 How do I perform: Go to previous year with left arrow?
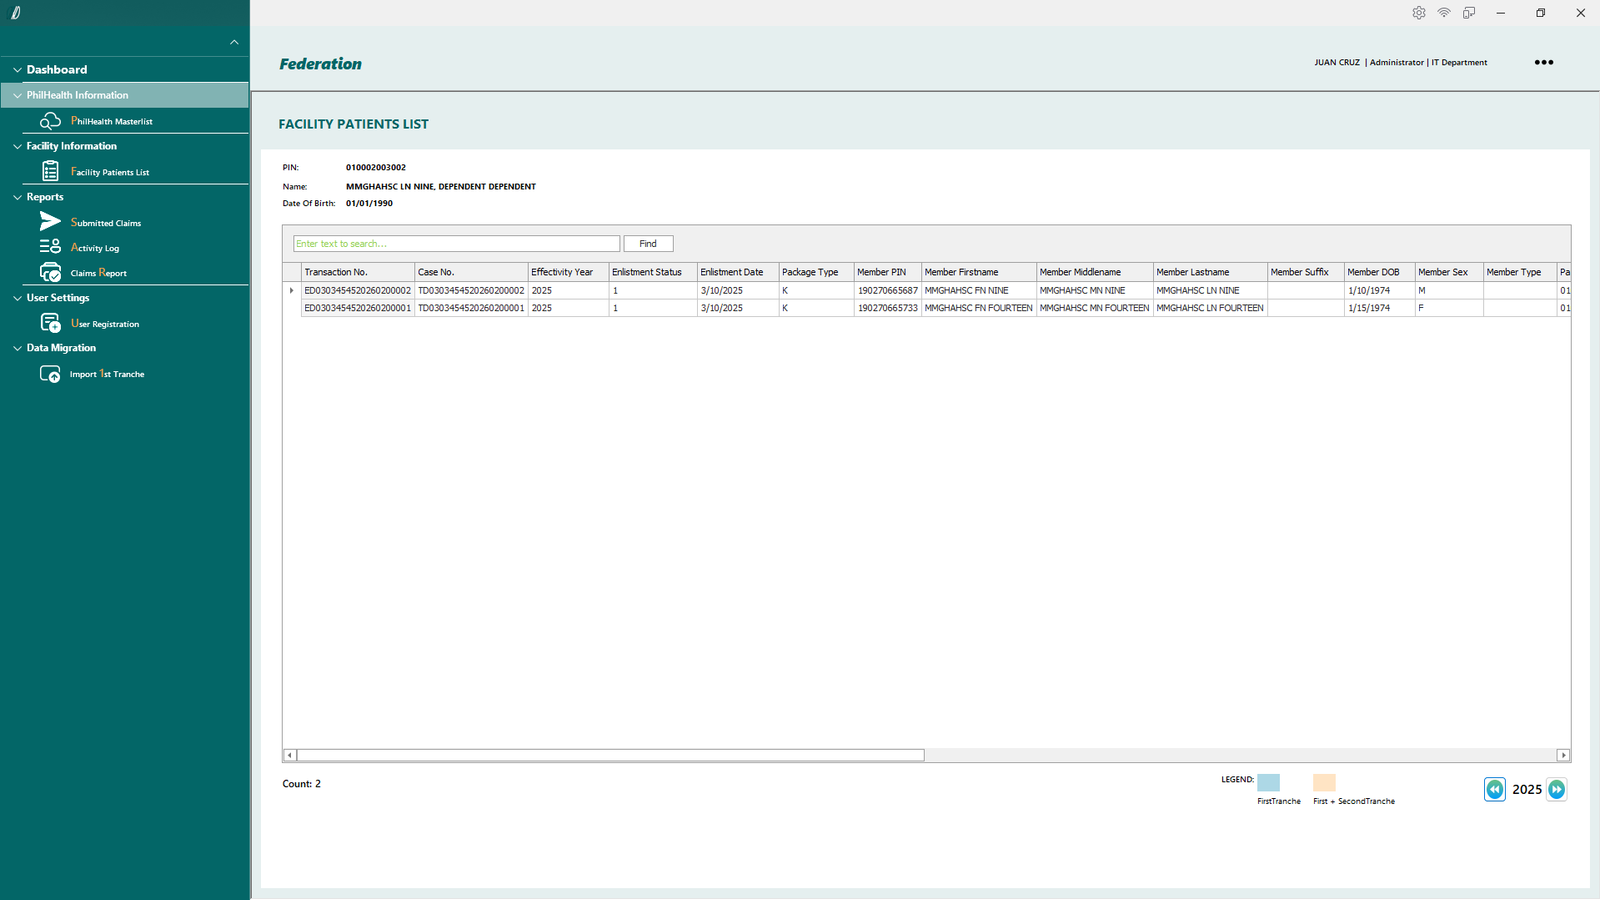1494,790
